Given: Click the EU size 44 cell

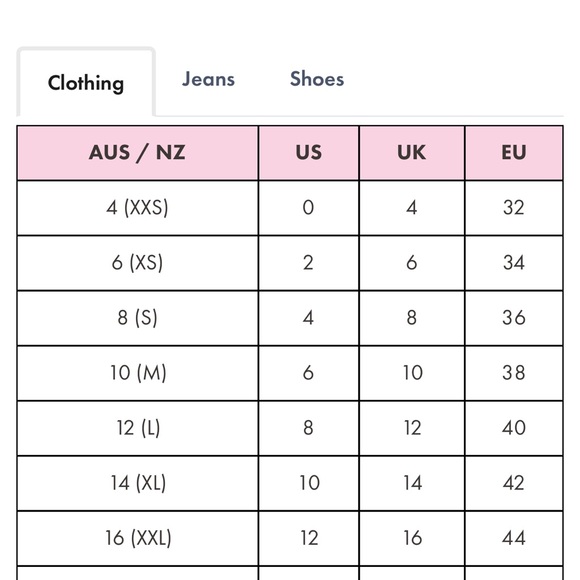Looking at the screenshot, I should [x=514, y=538].
